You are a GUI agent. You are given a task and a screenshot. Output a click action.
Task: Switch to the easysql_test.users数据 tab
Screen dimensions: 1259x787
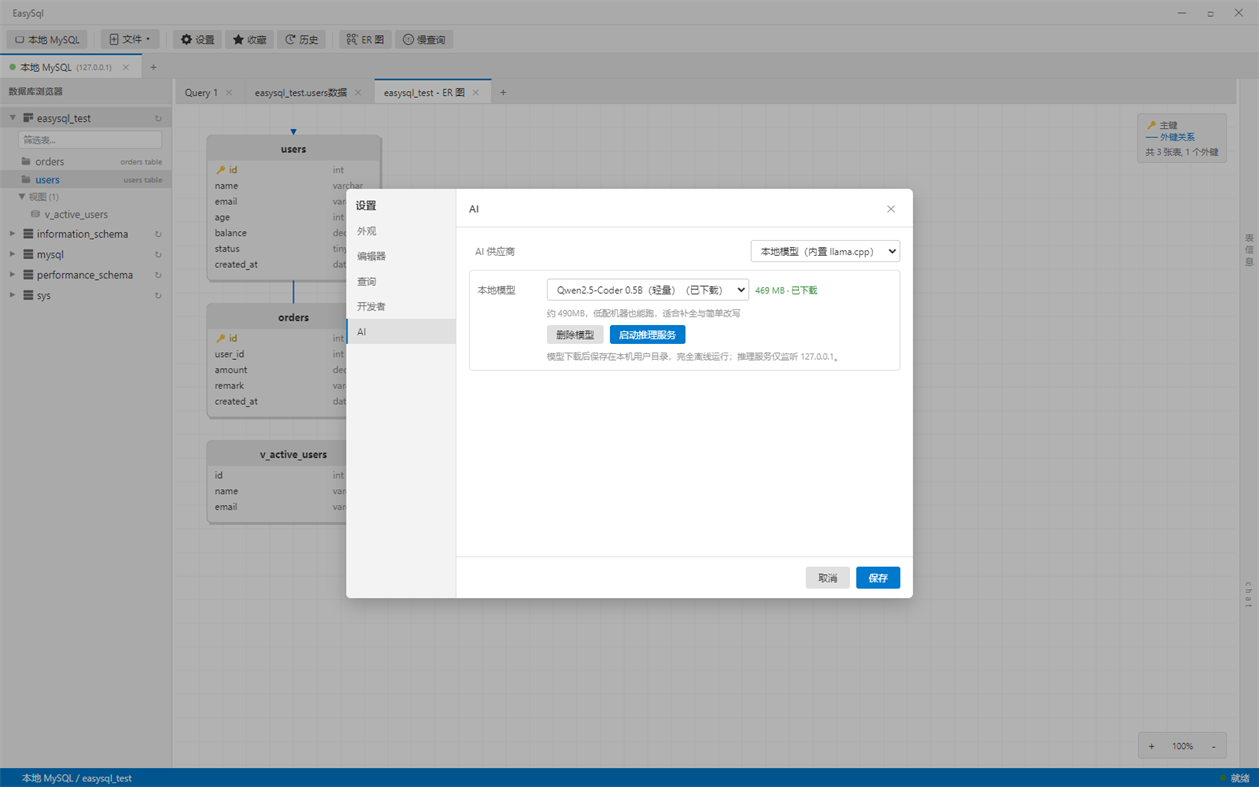tap(301, 93)
